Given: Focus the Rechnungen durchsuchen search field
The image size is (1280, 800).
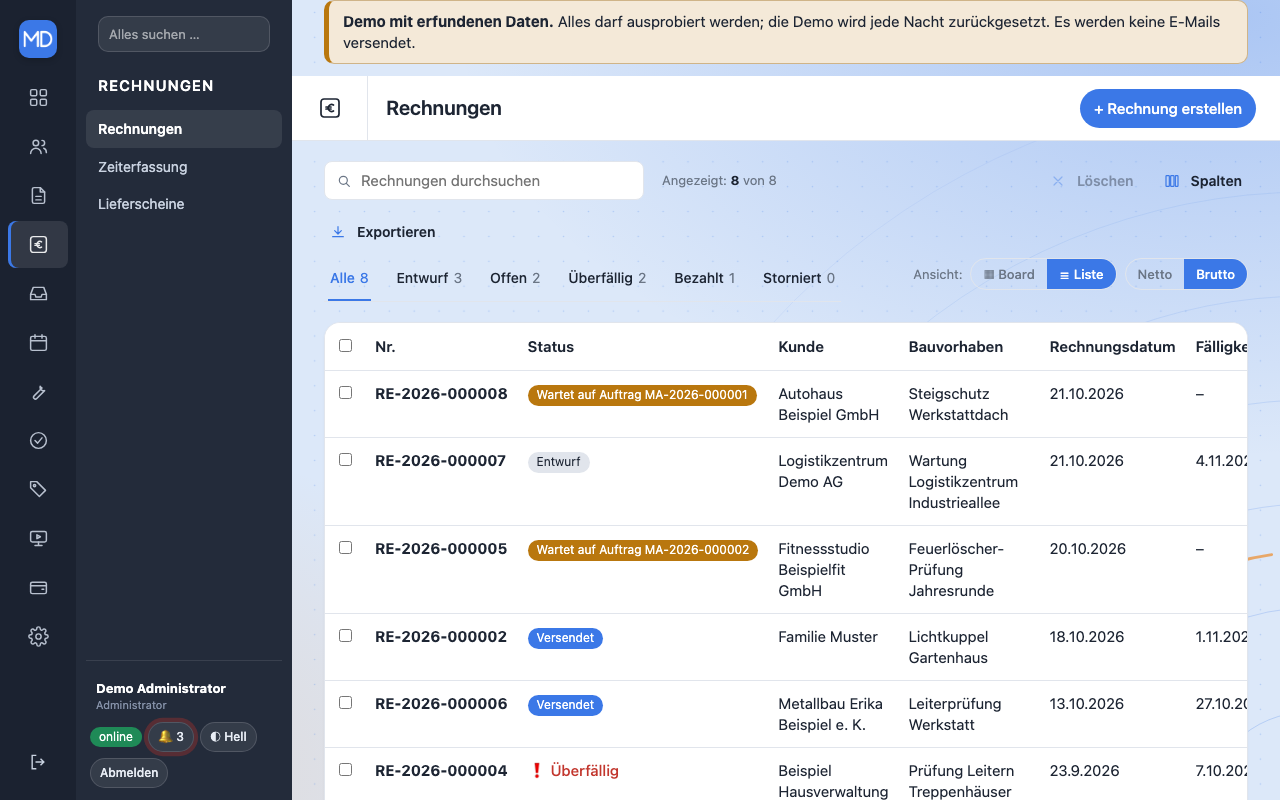Looking at the screenshot, I should pyautogui.click(x=484, y=181).
